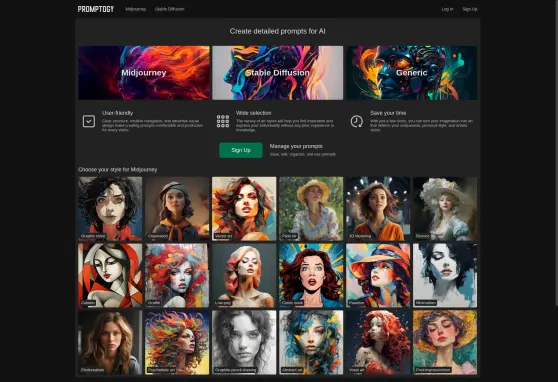Screen dimensions: 558x382
Task: Click the User-friendly checkmark icon
Action: point(89,121)
